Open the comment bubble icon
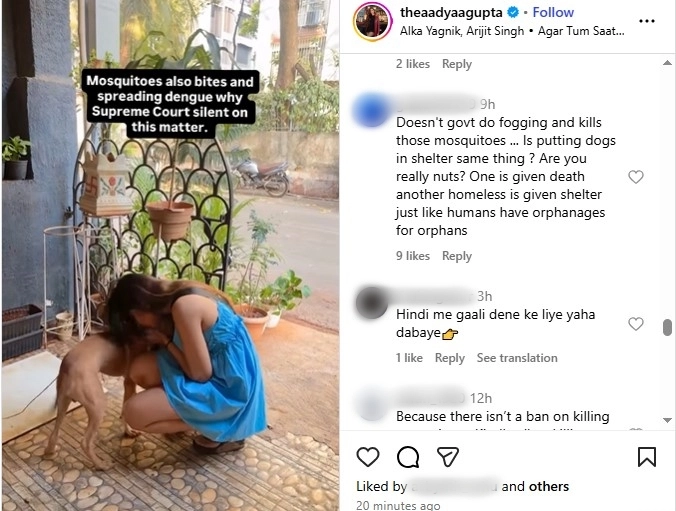The width and height of the screenshot is (676, 511). pyautogui.click(x=408, y=457)
